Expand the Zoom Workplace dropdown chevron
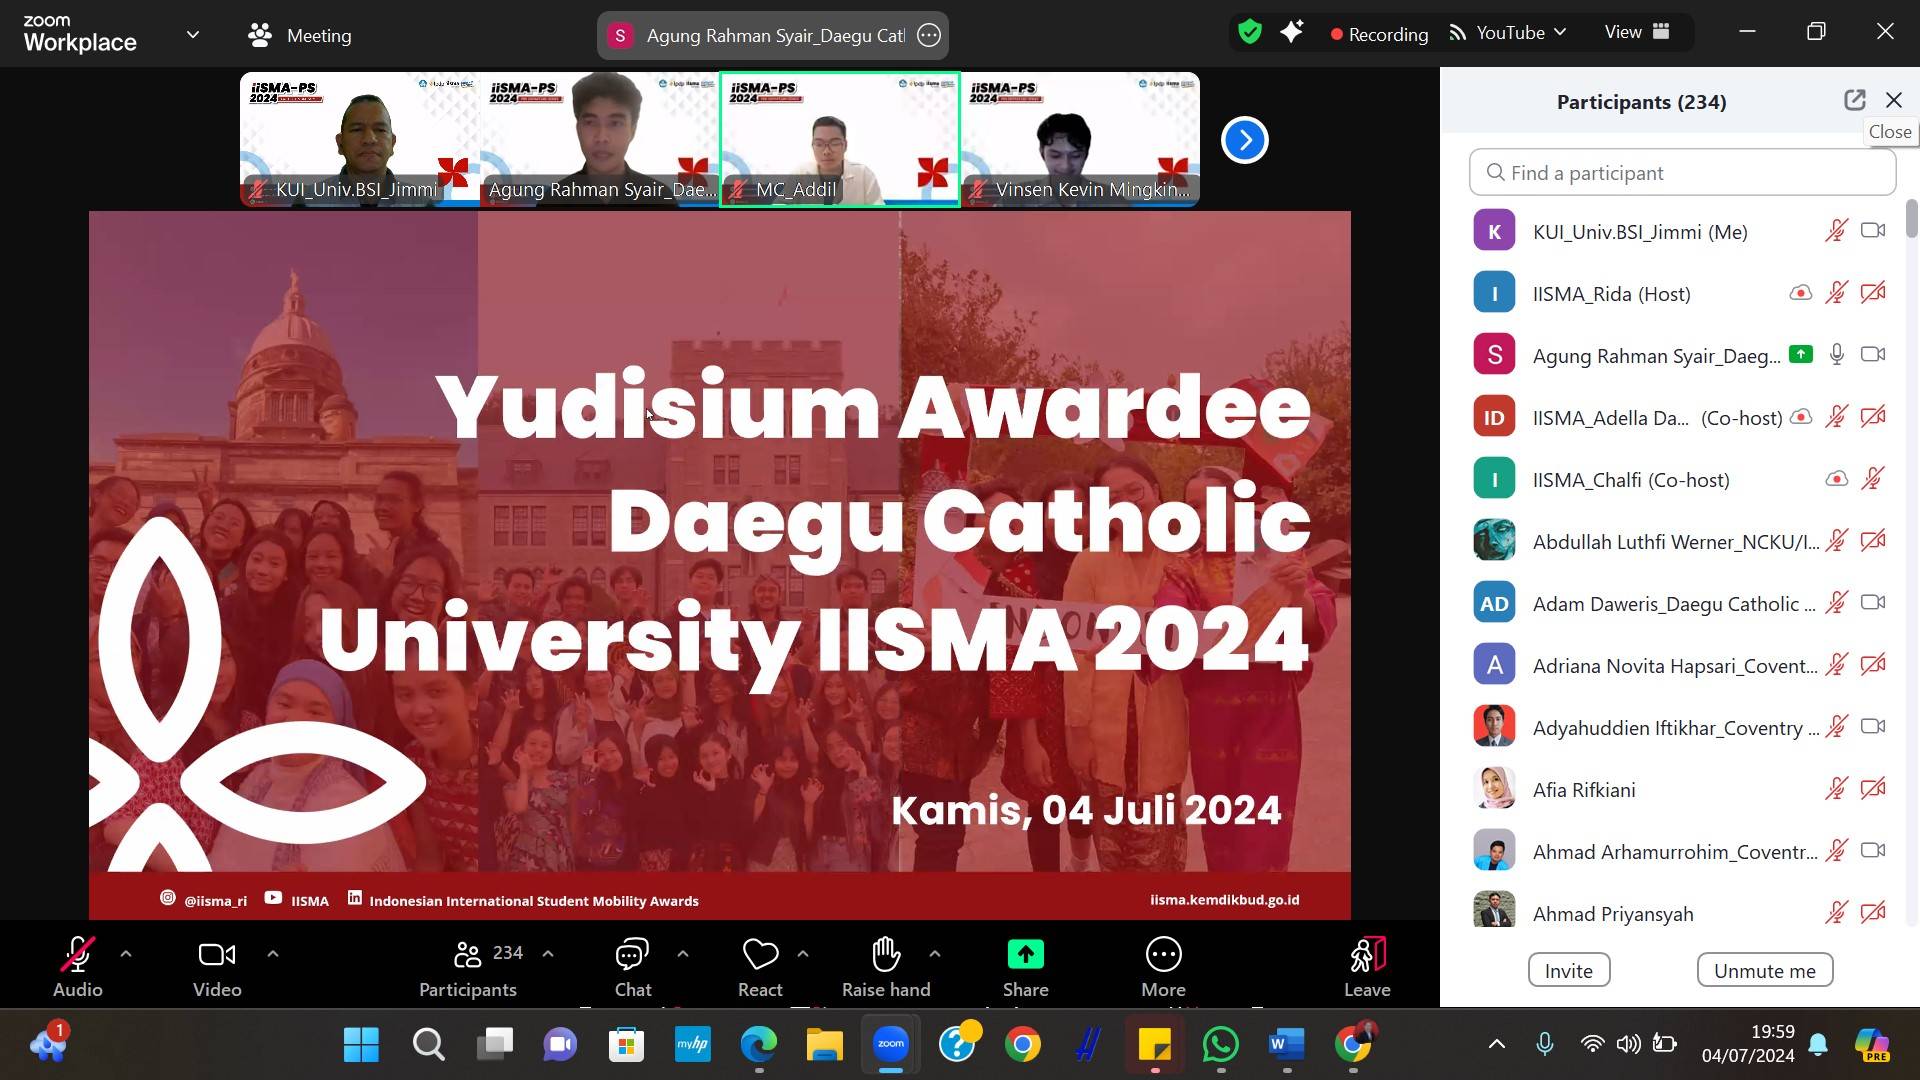The height and width of the screenshot is (1080, 1920). click(192, 34)
